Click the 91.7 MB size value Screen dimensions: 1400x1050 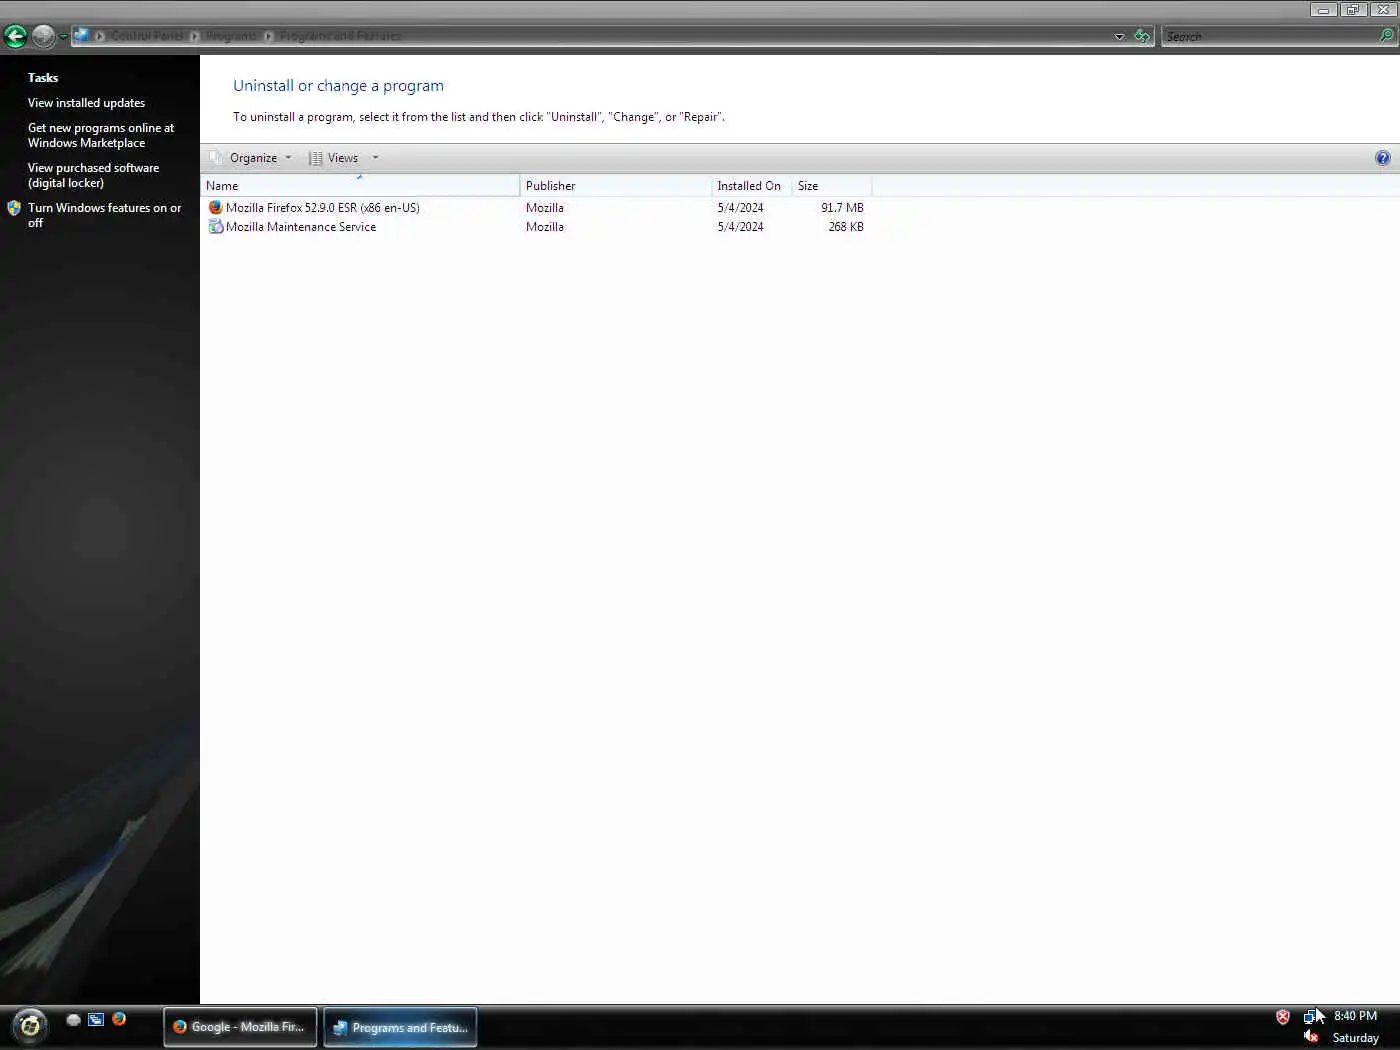tap(842, 208)
